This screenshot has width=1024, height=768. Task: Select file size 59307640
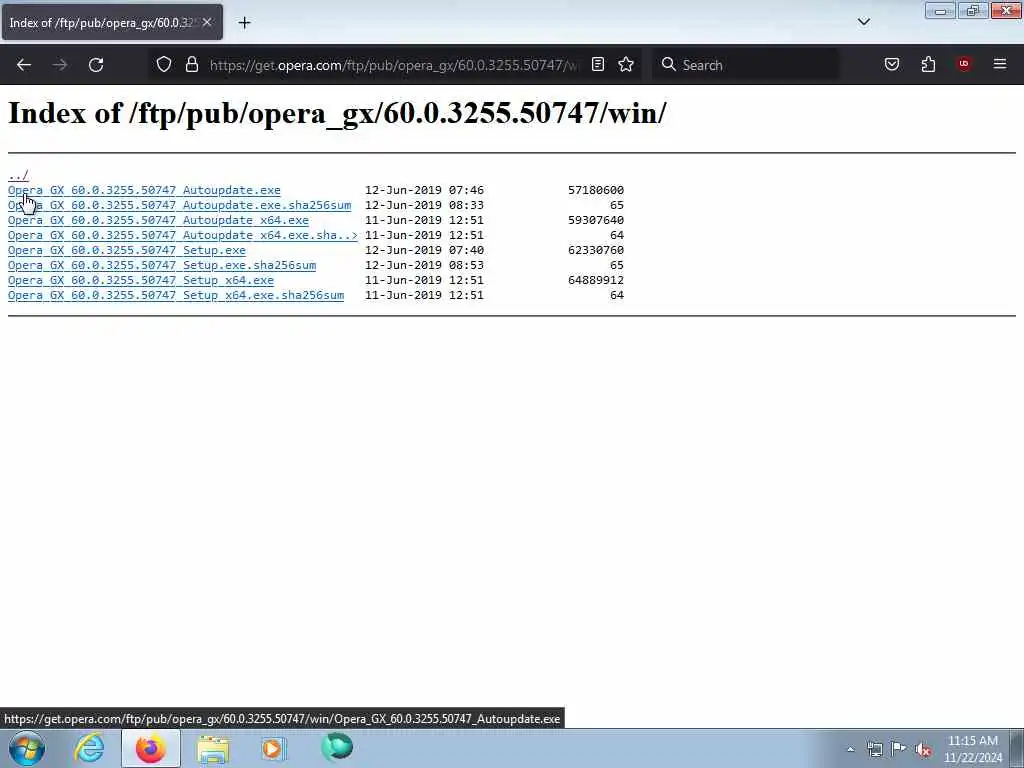(x=596, y=220)
